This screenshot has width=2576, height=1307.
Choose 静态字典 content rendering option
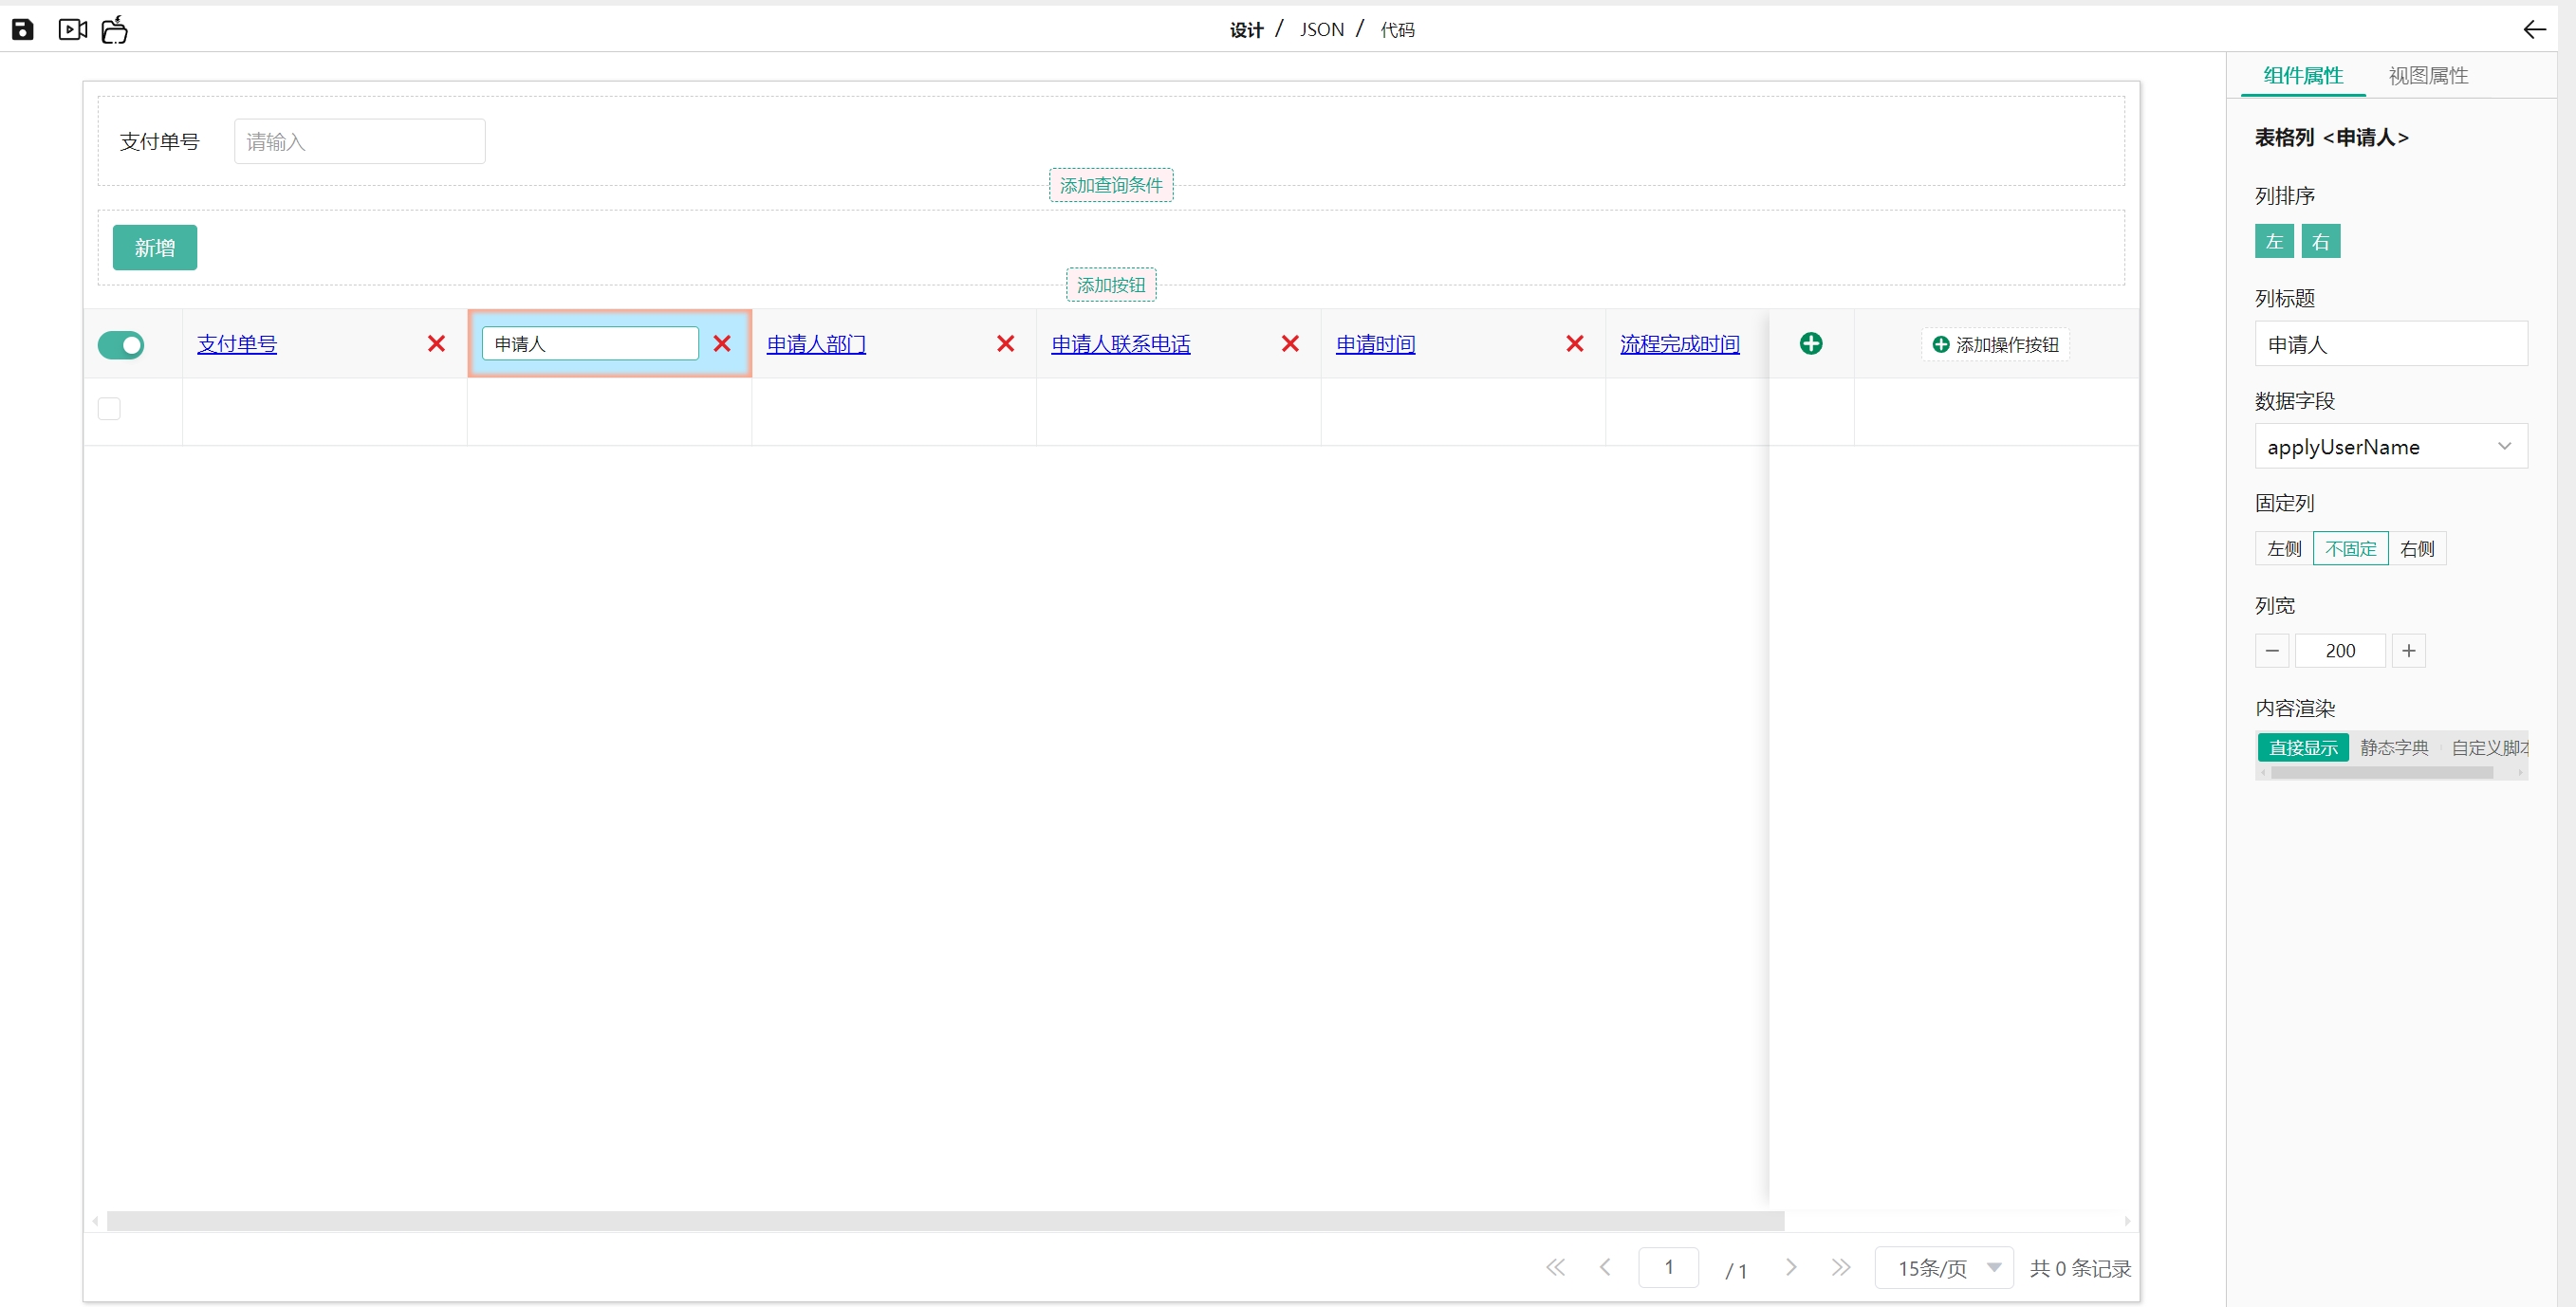coord(2393,748)
